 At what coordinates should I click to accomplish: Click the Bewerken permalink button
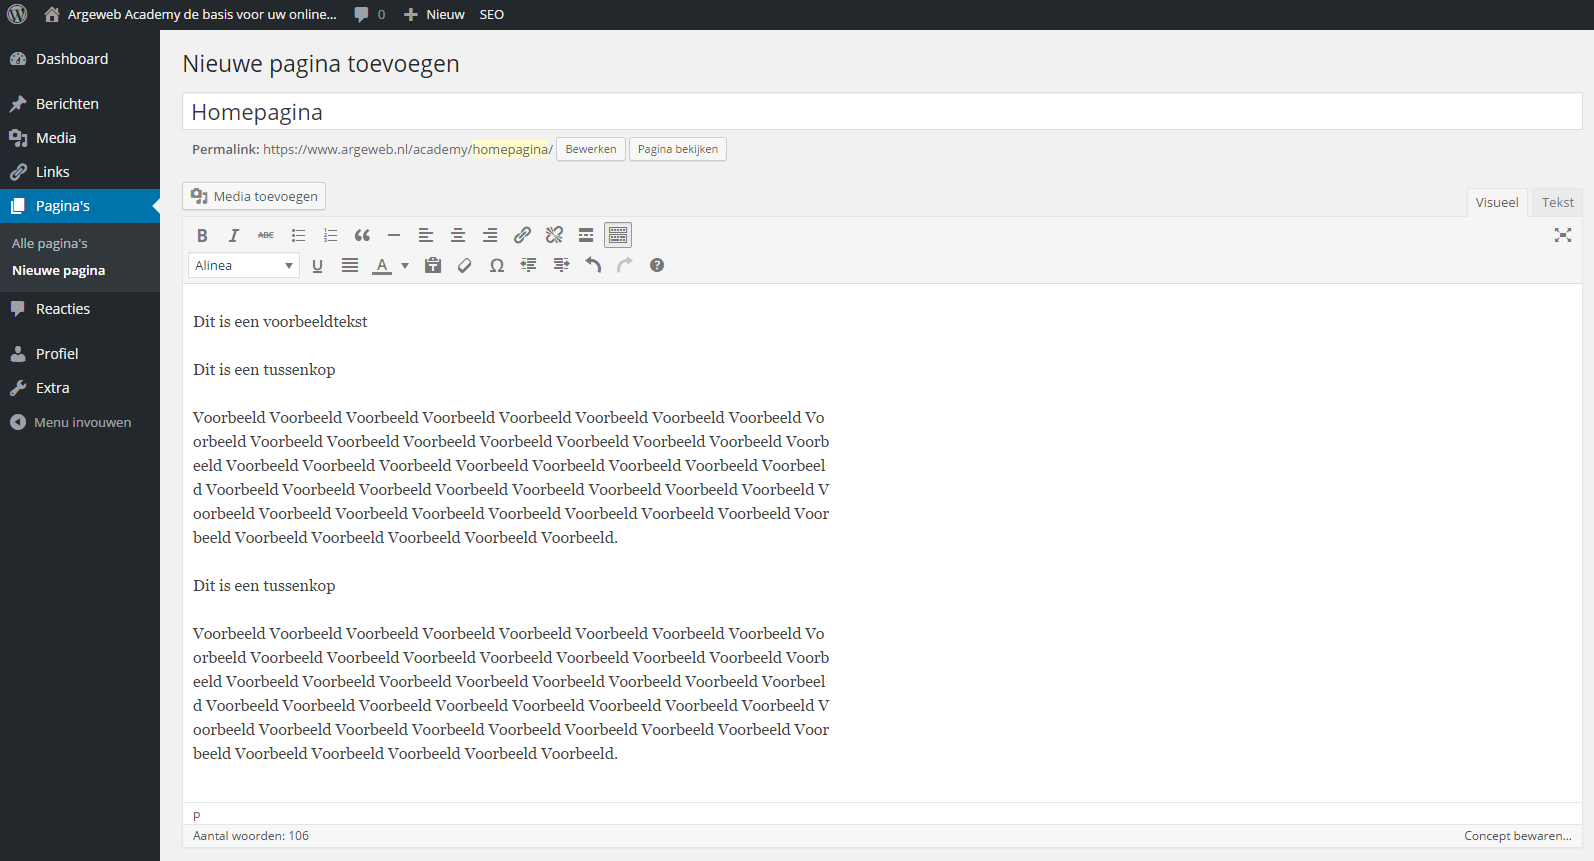590,149
